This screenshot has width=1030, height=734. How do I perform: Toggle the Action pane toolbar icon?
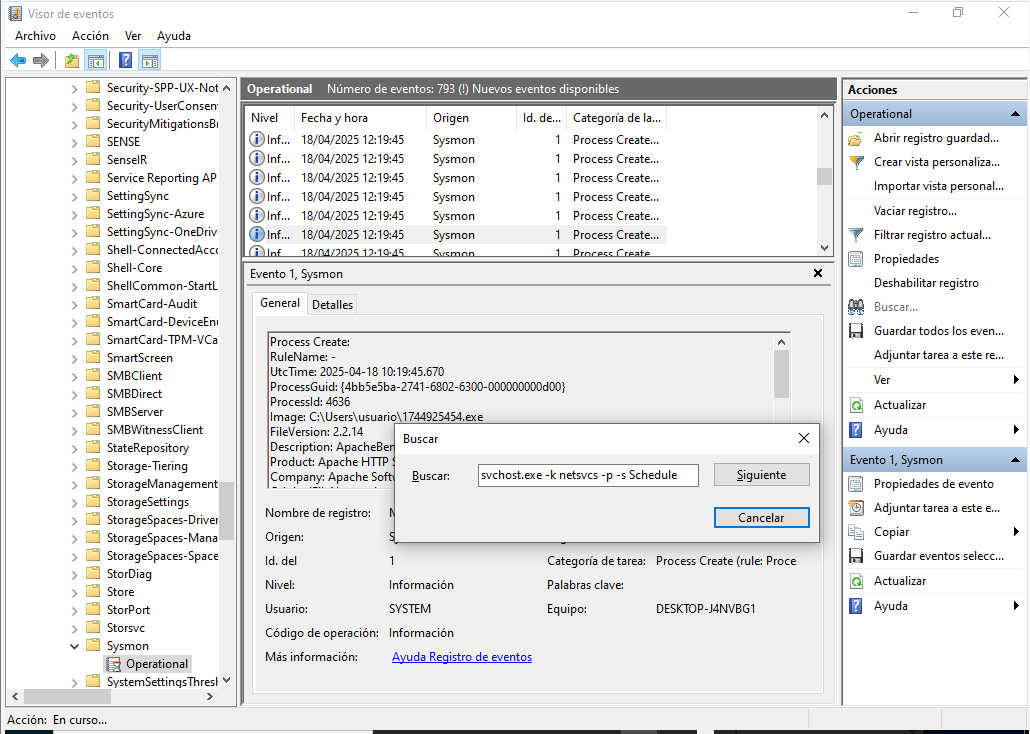pos(150,61)
